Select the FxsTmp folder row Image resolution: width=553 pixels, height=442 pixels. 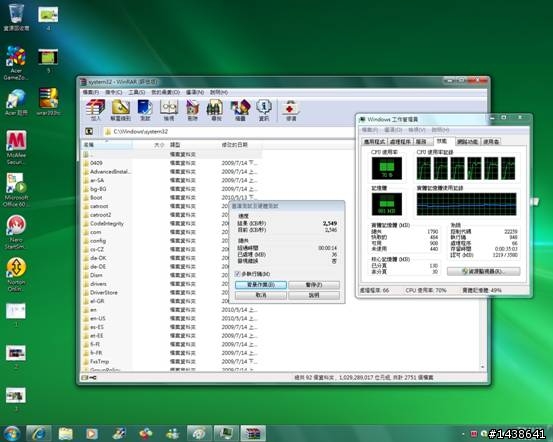pyautogui.click(x=171, y=361)
